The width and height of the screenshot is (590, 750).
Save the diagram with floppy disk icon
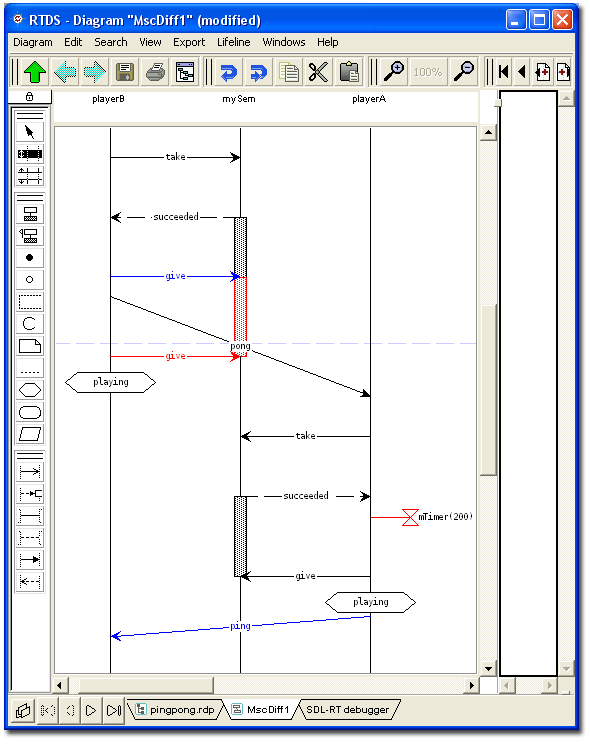(x=125, y=73)
